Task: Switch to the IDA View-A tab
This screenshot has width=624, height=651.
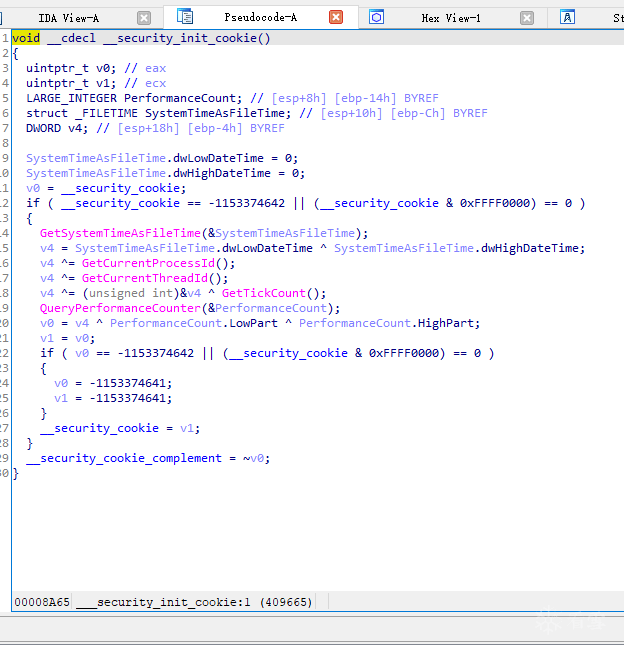Action: 69,18
